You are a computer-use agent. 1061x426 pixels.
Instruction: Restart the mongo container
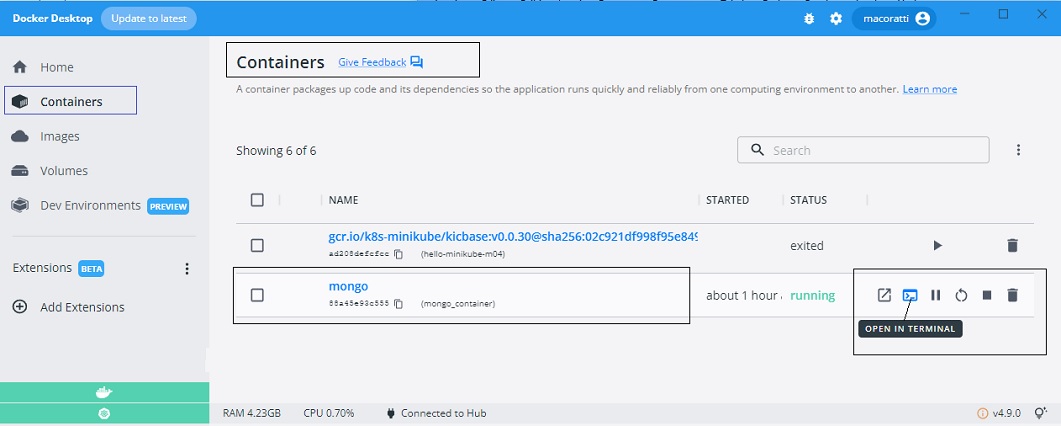point(961,295)
